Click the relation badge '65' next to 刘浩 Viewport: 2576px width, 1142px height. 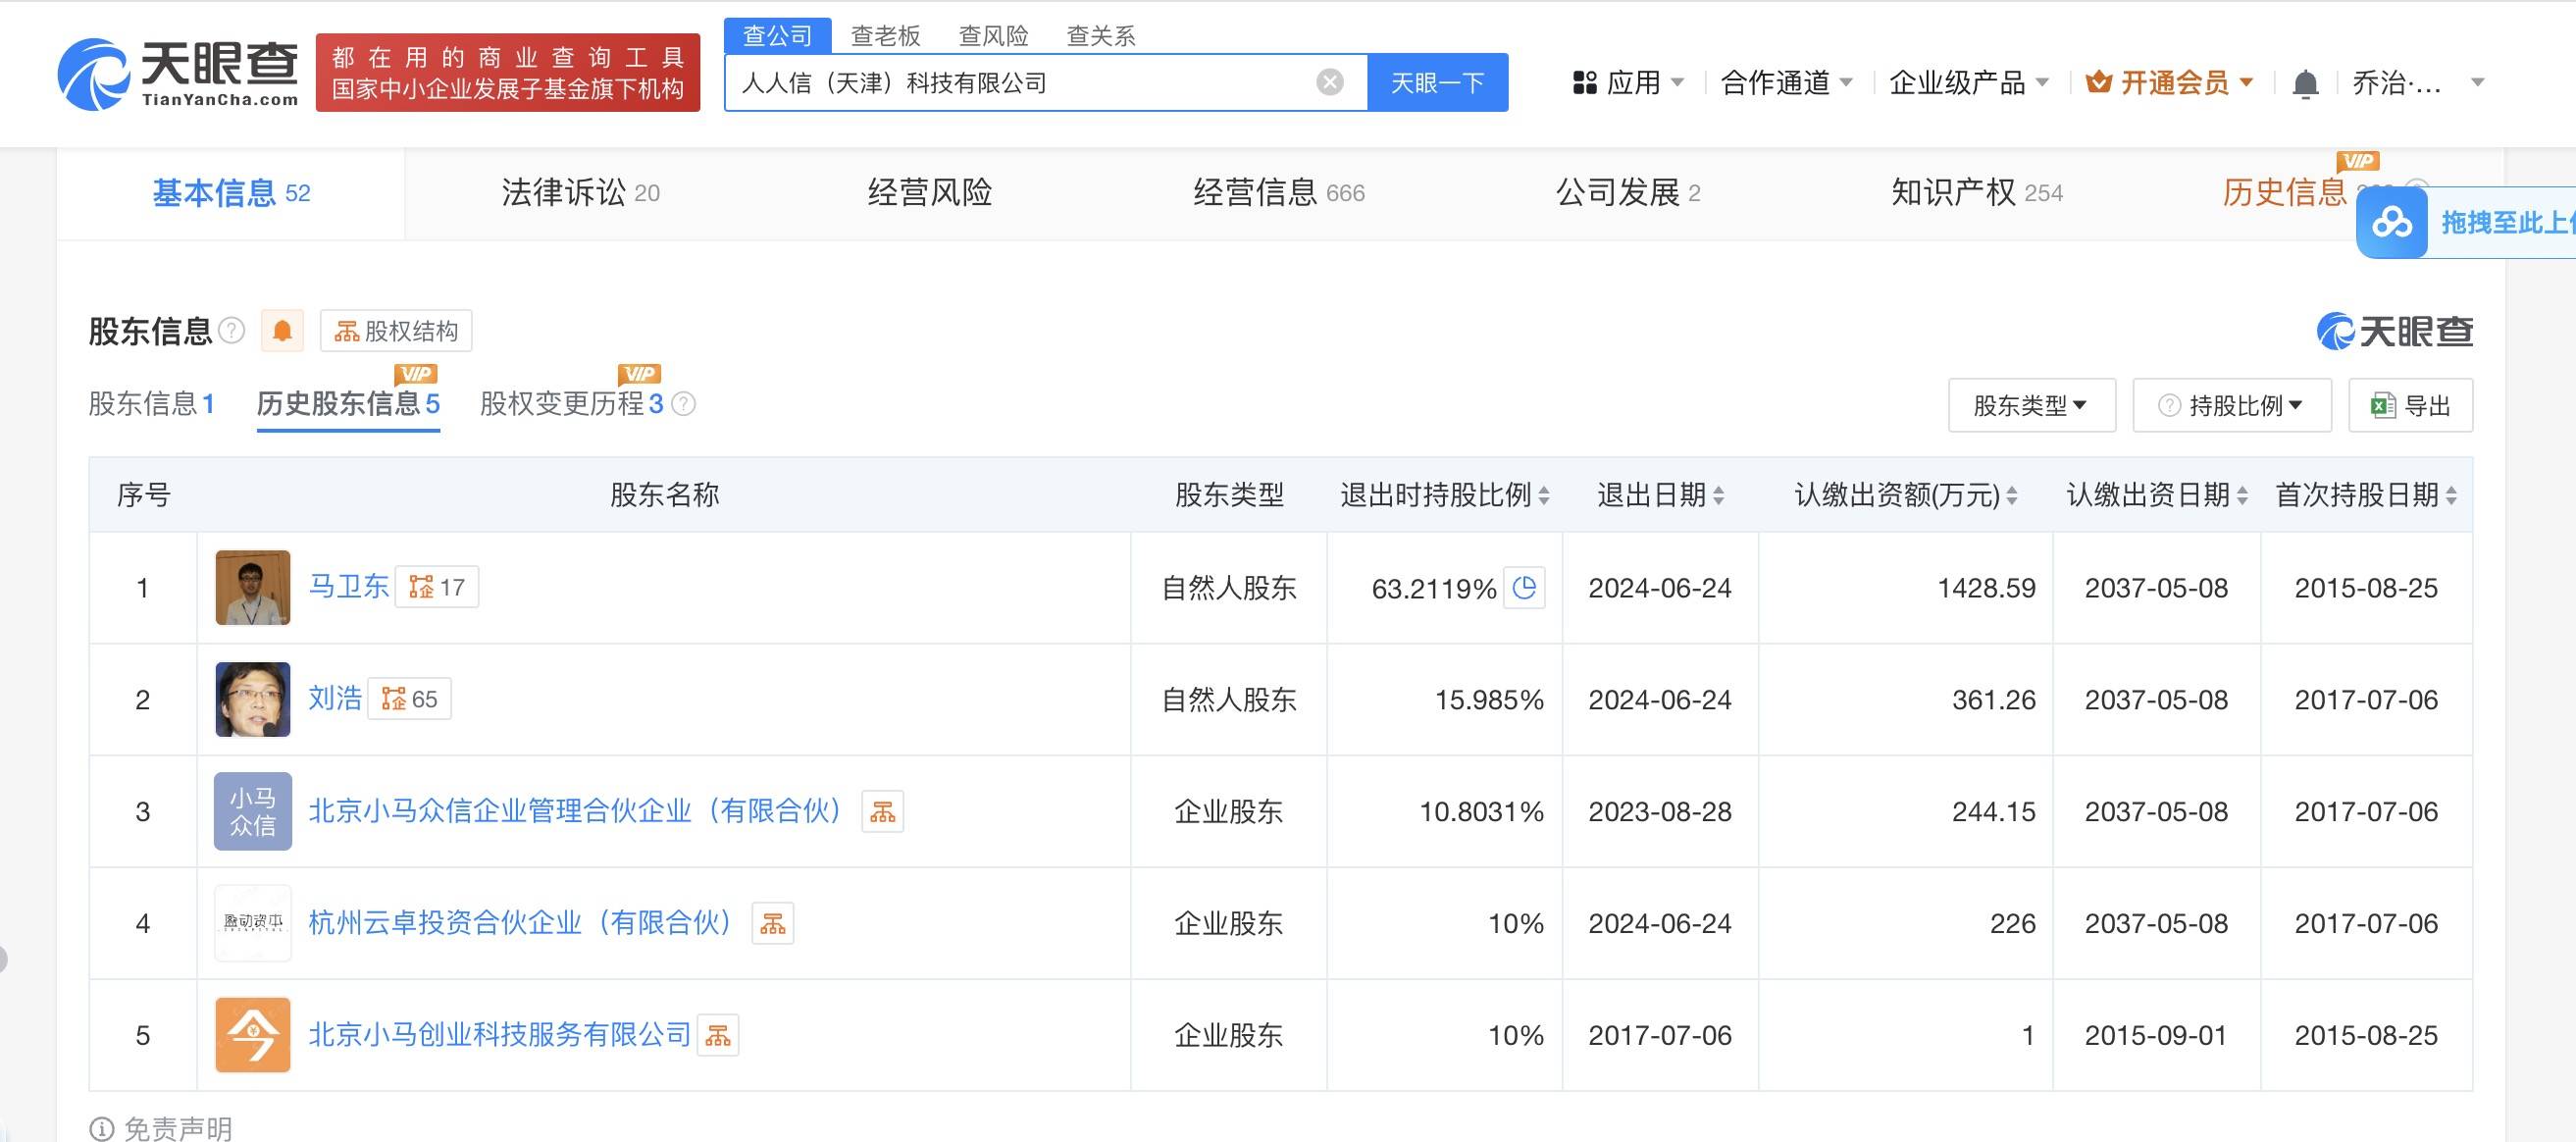click(410, 699)
